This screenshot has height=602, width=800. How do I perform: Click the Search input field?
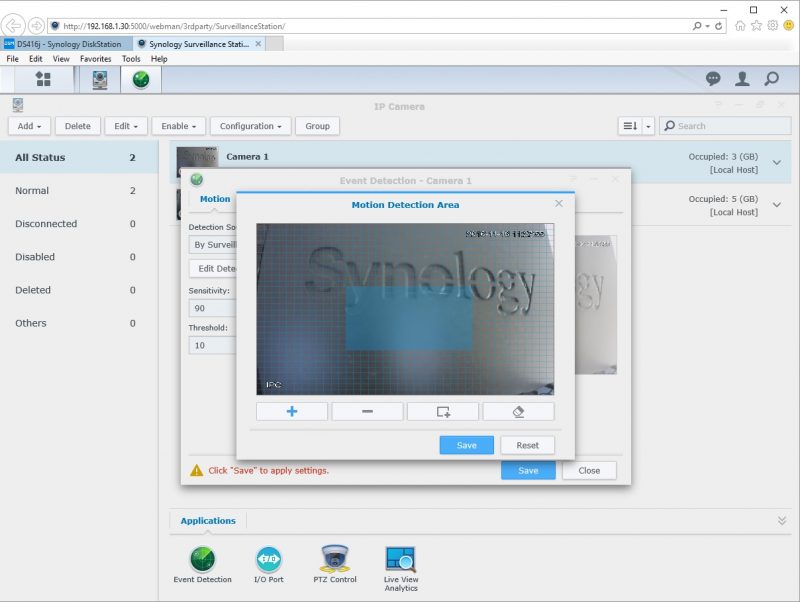(725, 126)
